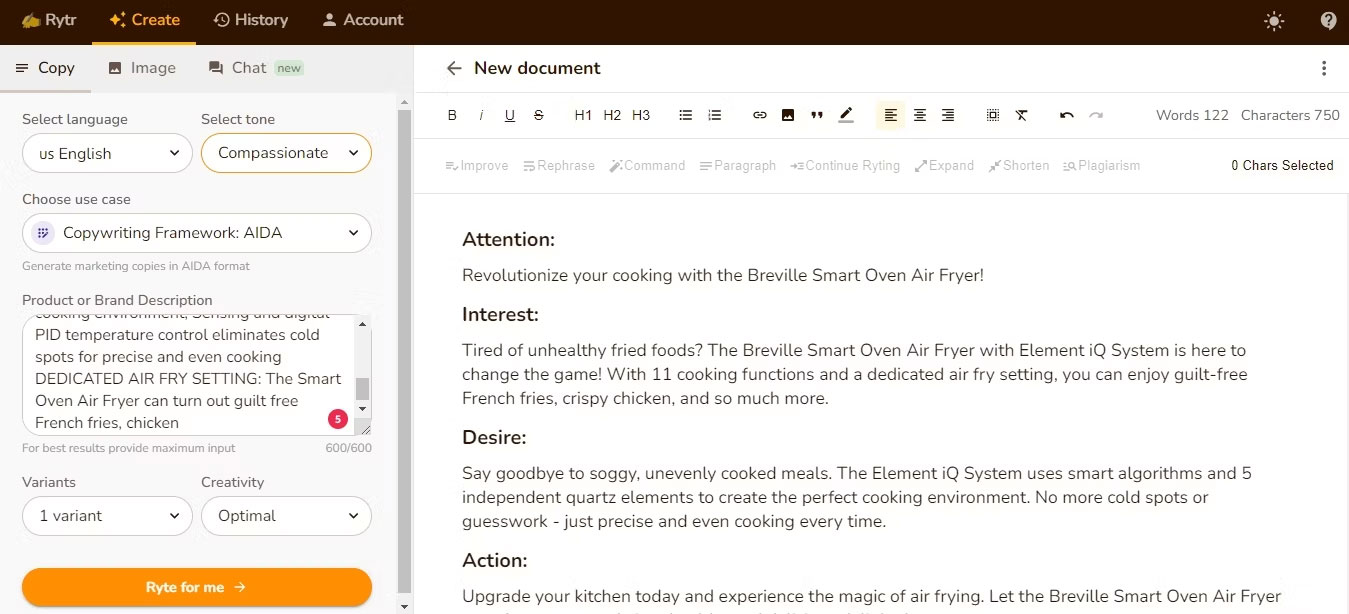This screenshot has height=614, width=1349.
Task: Open document options three-dot menu
Action: (x=1324, y=68)
